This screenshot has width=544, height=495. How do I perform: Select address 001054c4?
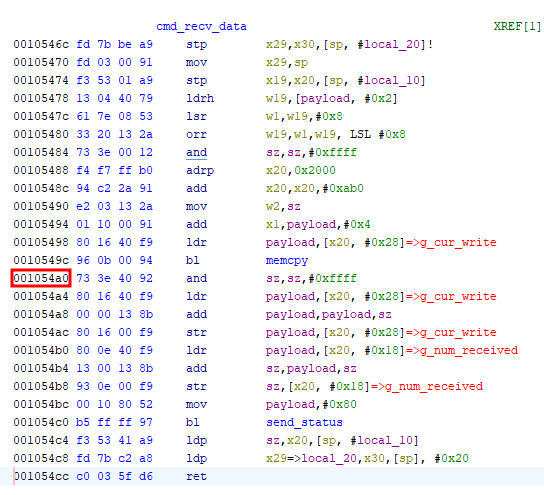tap(41, 440)
